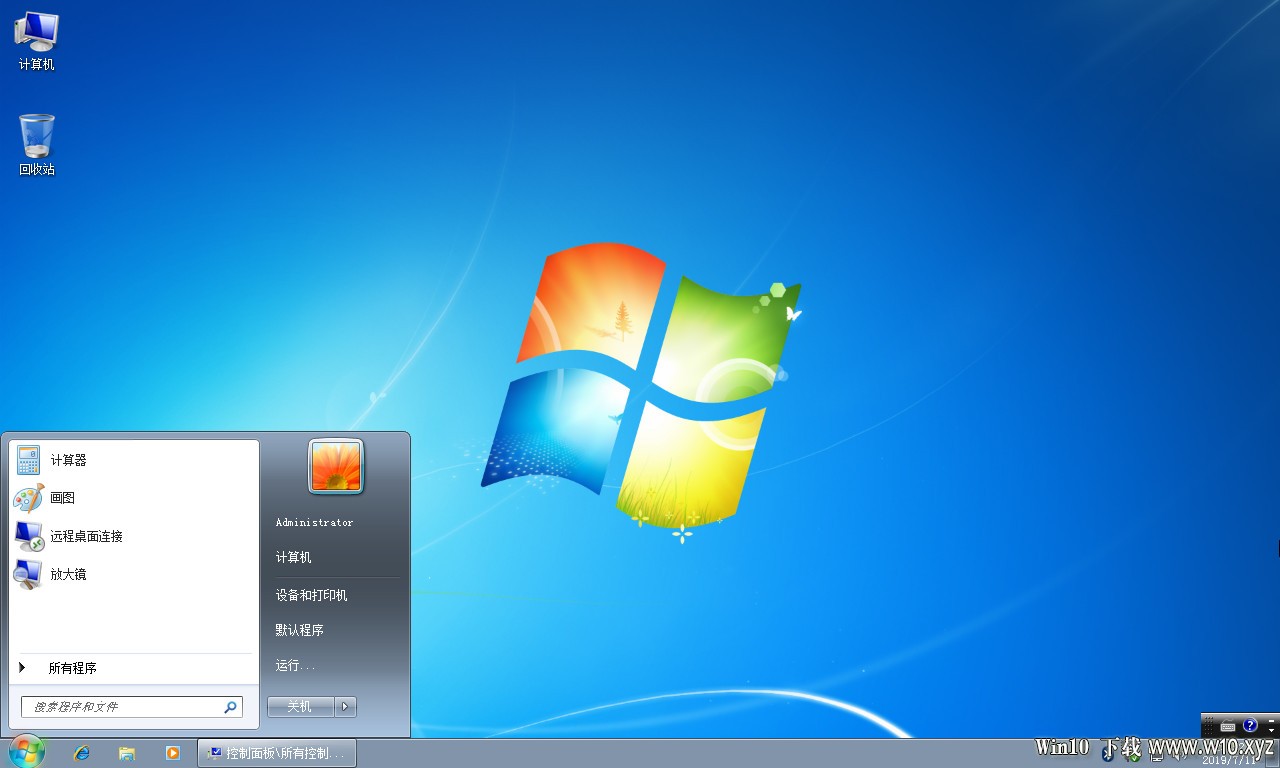Screen dimensions: 1280x768
Task: Start 远程桌面连接 from the pinned list
Action: [134, 536]
